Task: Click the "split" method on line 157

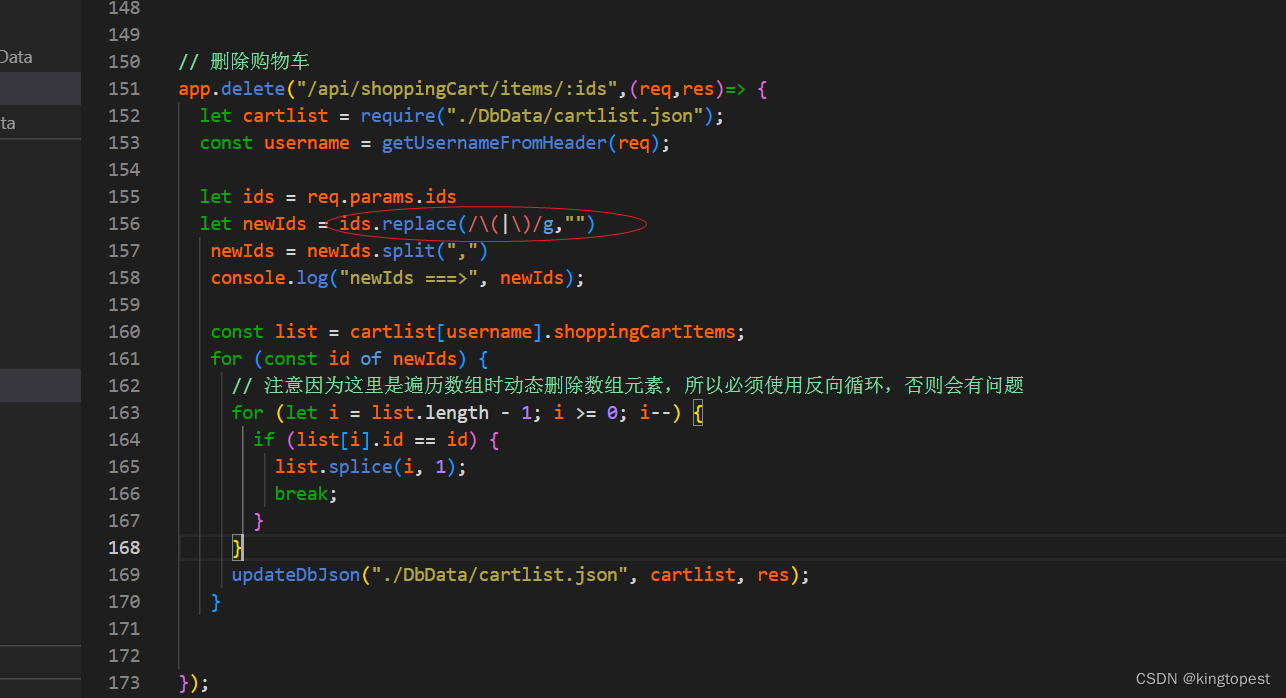Action: [x=408, y=251]
